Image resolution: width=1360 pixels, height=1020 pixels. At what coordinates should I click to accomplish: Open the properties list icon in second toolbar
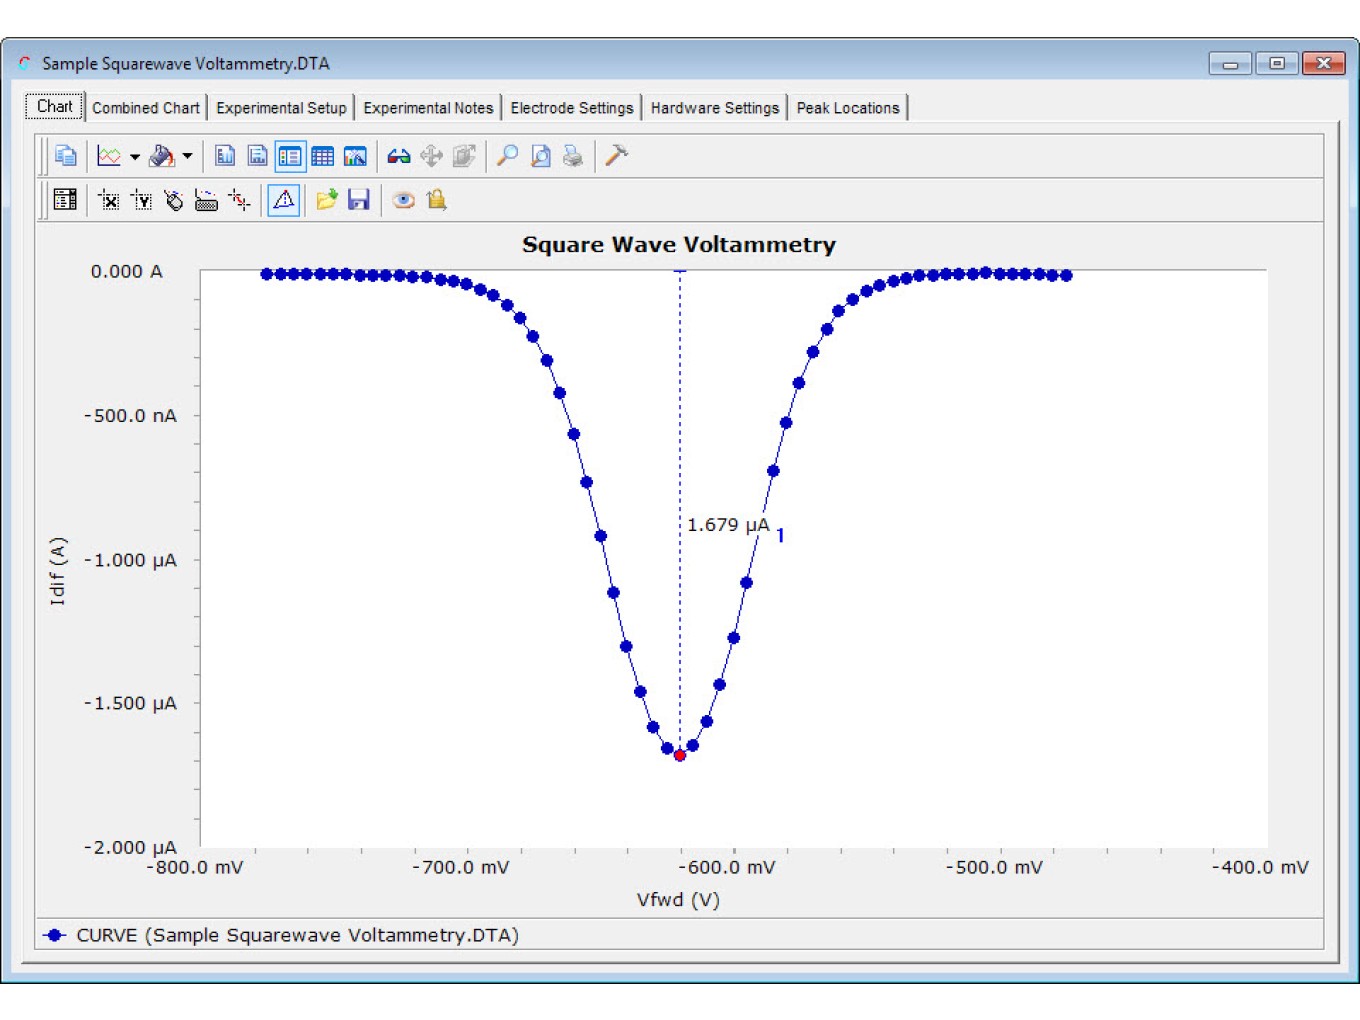(x=65, y=200)
